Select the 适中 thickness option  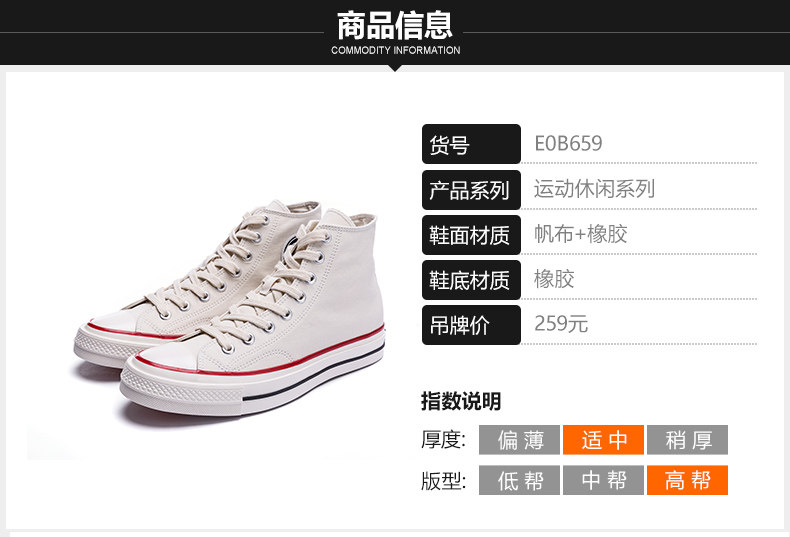[604, 440]
